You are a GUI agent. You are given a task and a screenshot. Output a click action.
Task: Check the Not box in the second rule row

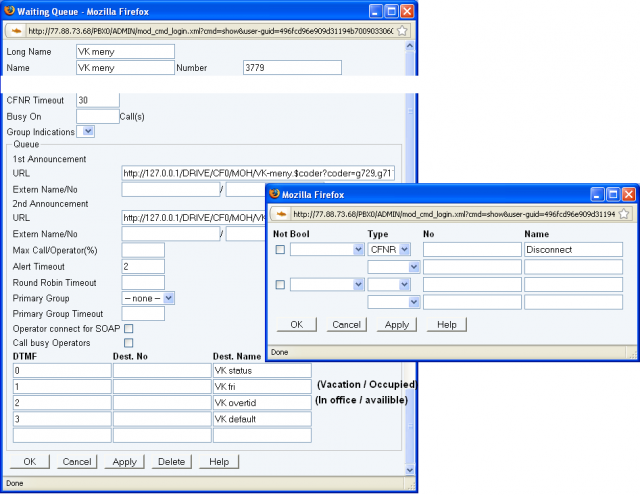click(280, 285)
